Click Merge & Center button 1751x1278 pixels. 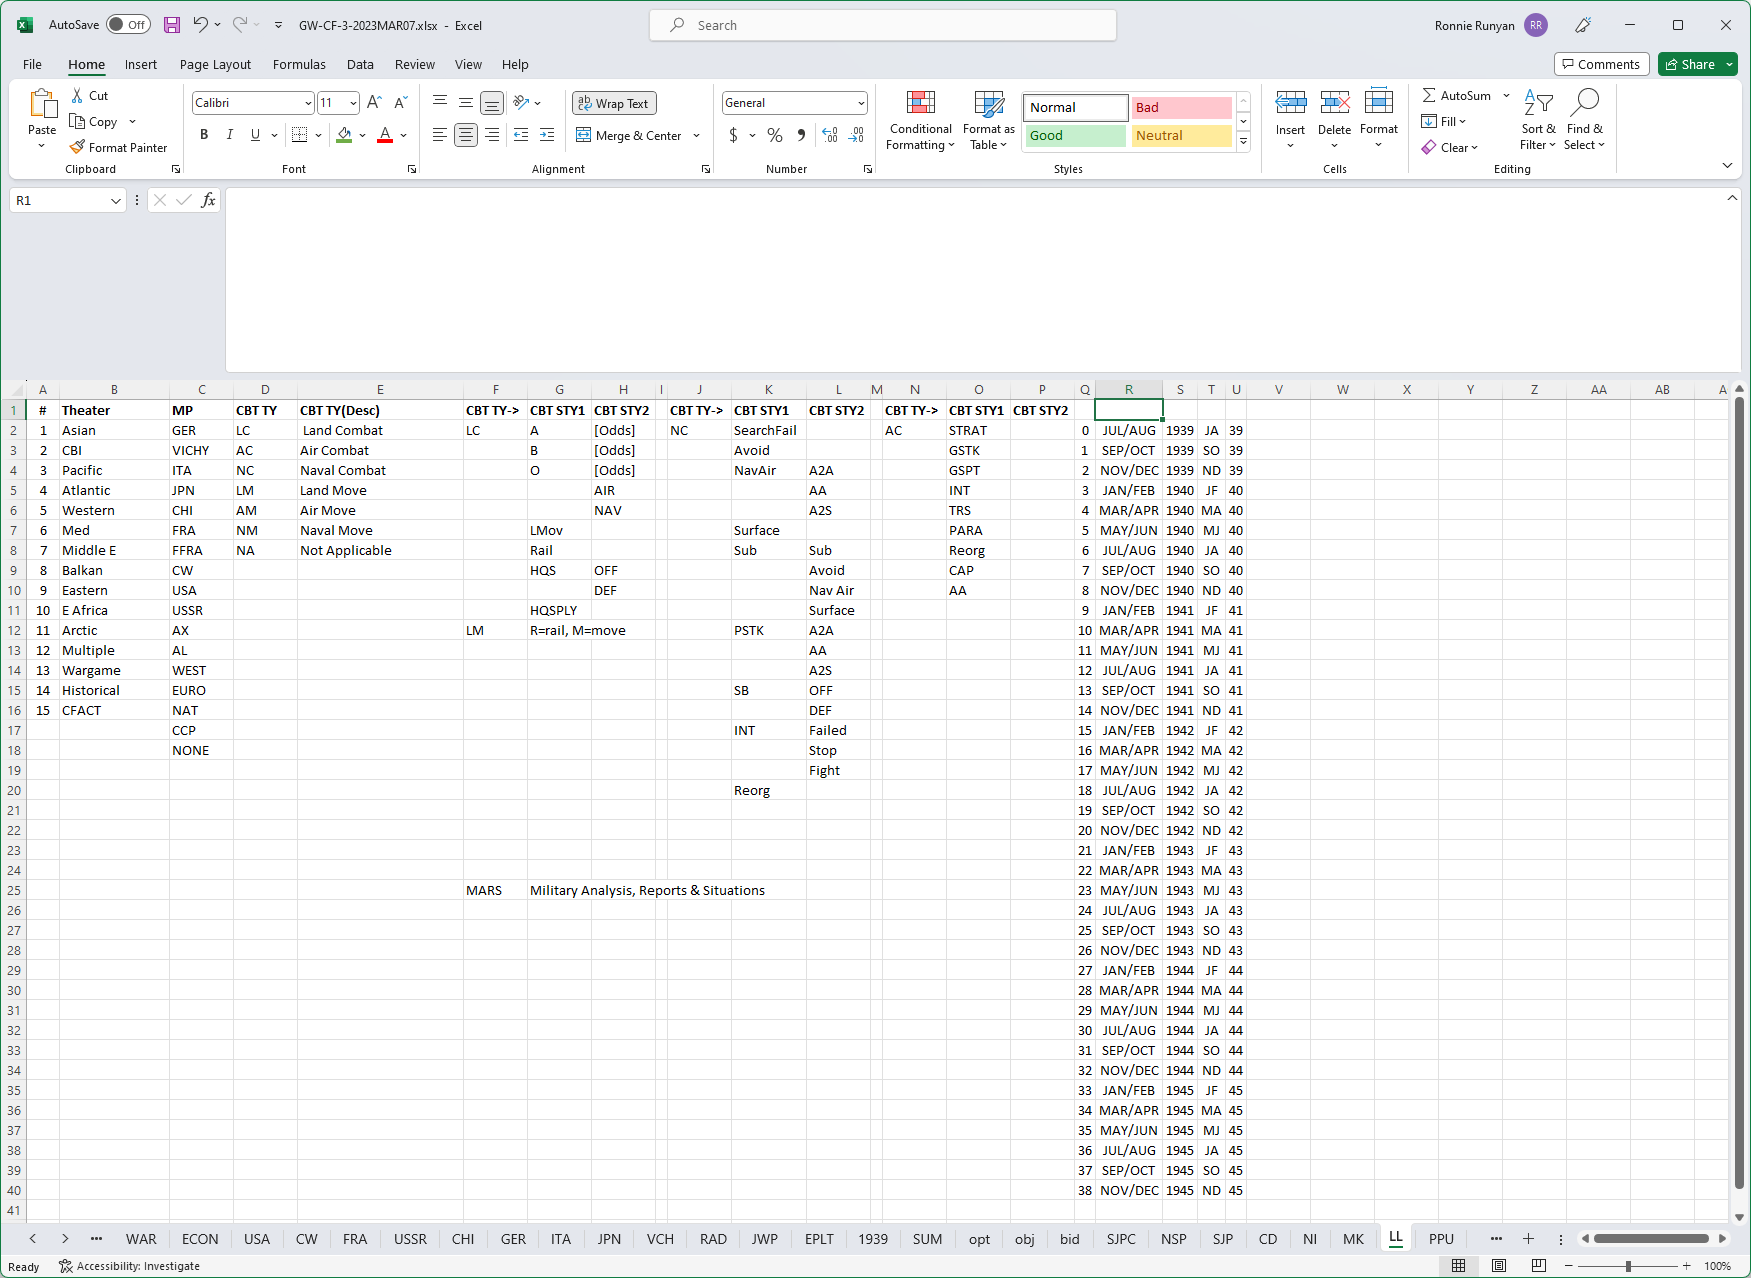(629, 136)
